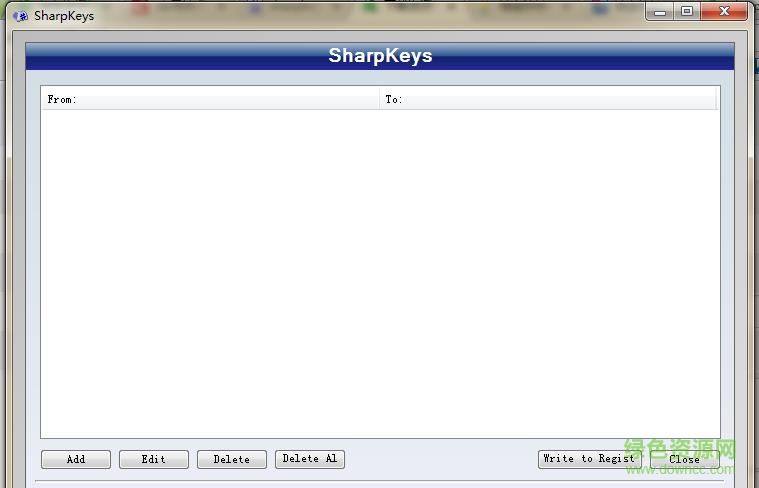Click the Write to Registry button
The image size is (759, 488).
[x=590, y=459]
